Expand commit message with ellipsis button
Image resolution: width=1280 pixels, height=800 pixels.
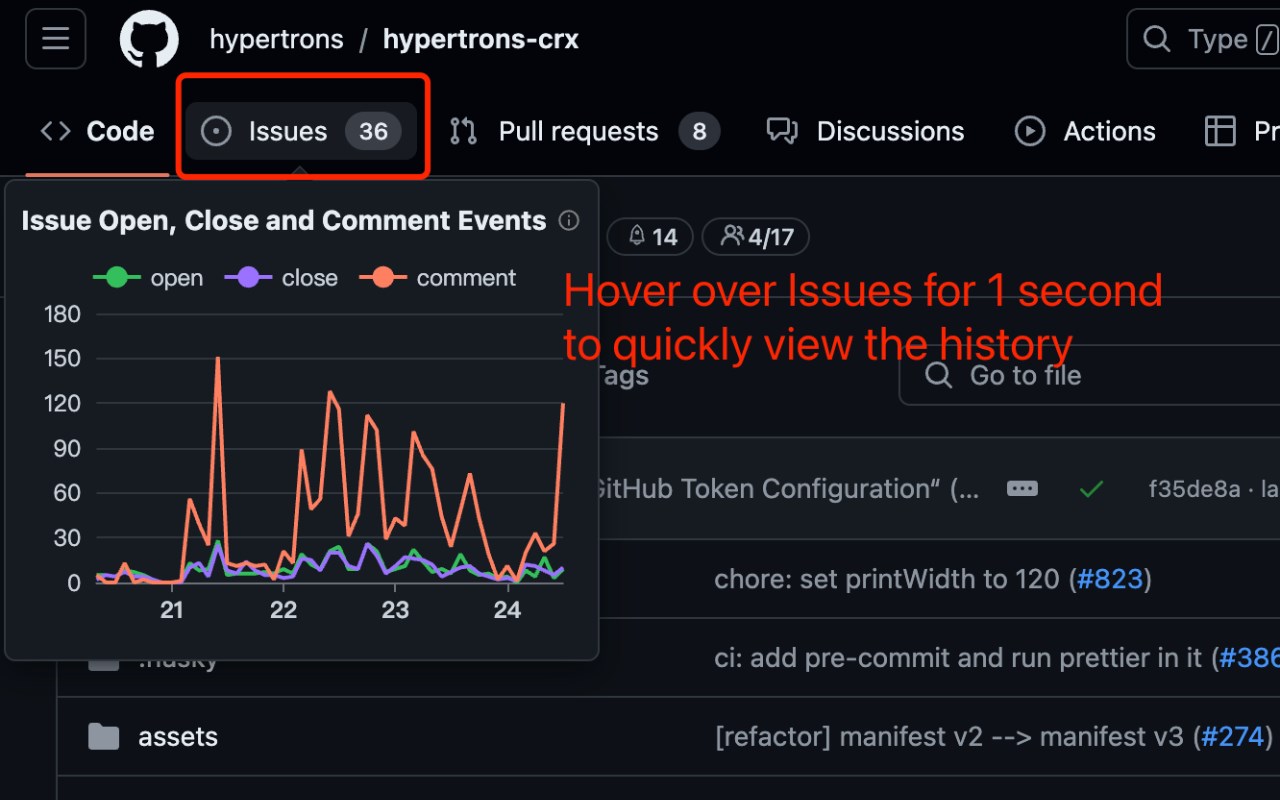point(1022,489)
